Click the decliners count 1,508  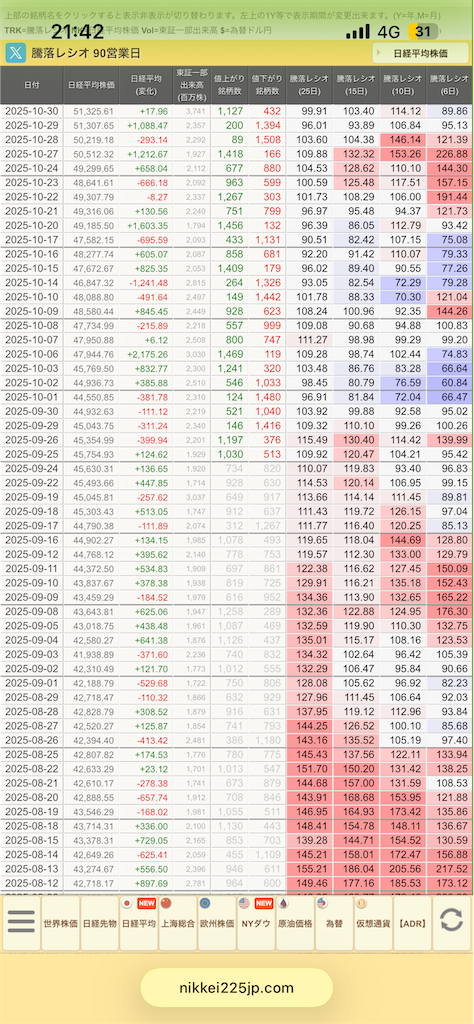[x=268, y=140]
